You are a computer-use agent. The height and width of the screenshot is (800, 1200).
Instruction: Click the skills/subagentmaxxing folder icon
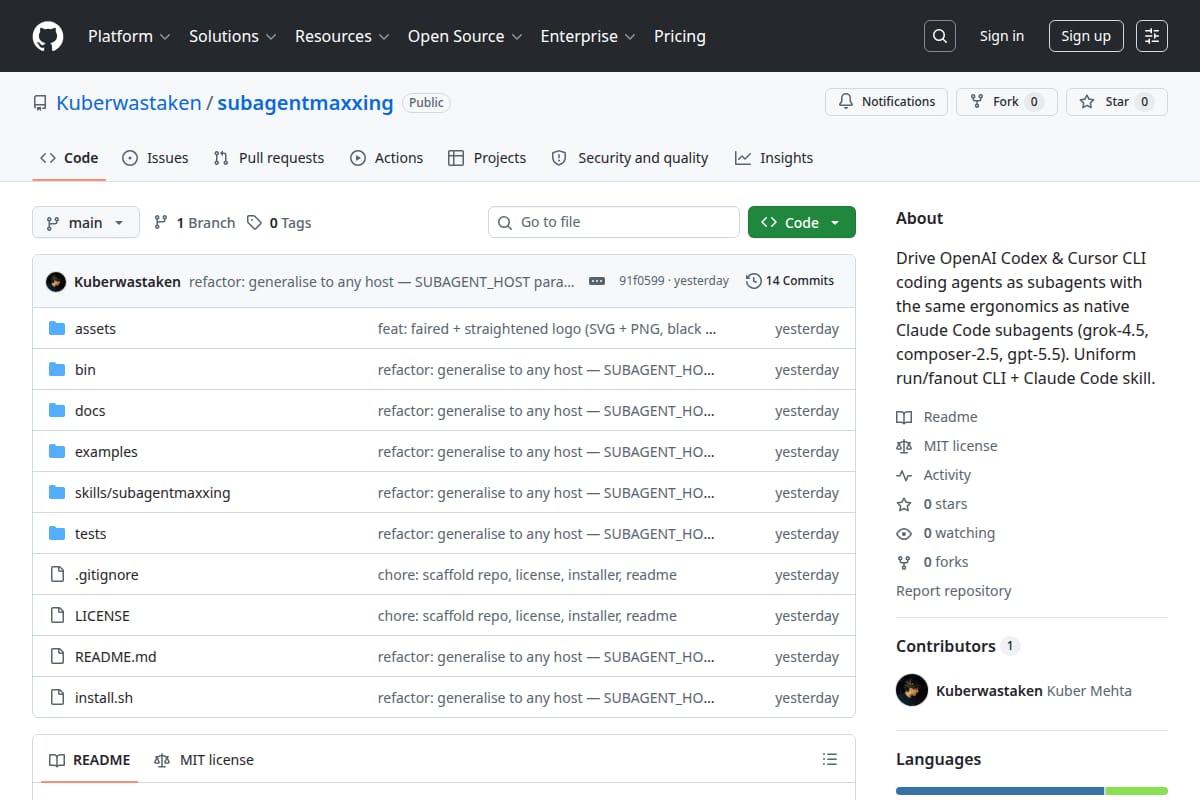tap(57, 493)
